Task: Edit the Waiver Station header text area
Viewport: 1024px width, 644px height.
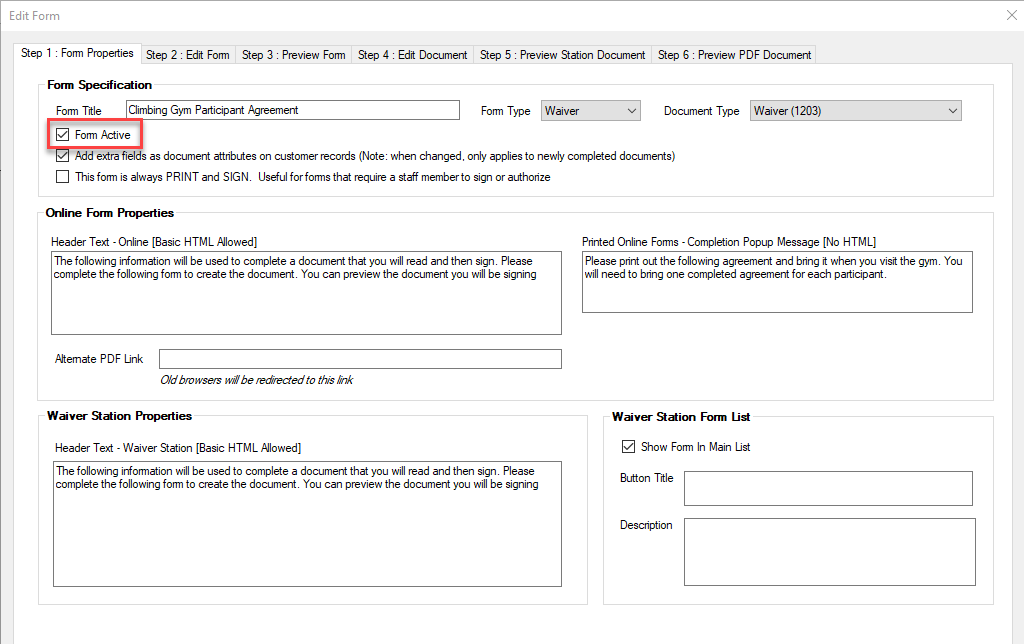Action: click(x=308, y=524)
